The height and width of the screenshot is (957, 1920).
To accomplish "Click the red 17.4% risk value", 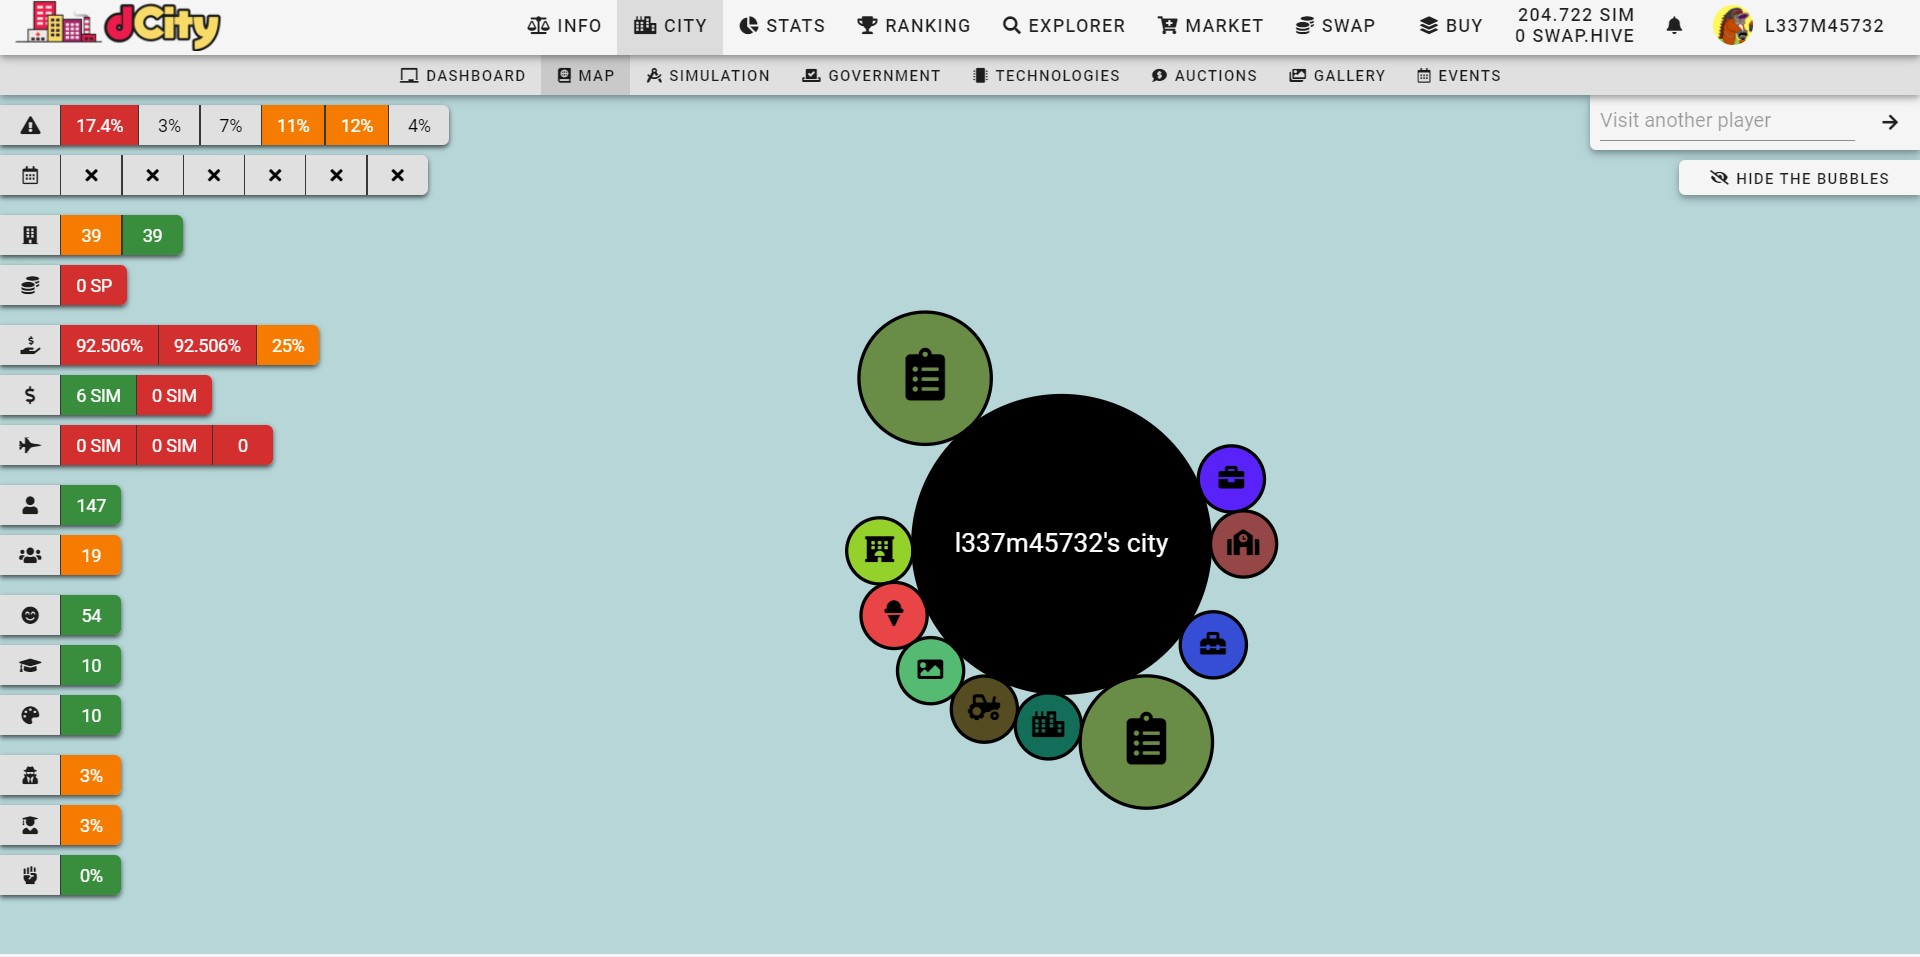I will (x=99, y=126).
